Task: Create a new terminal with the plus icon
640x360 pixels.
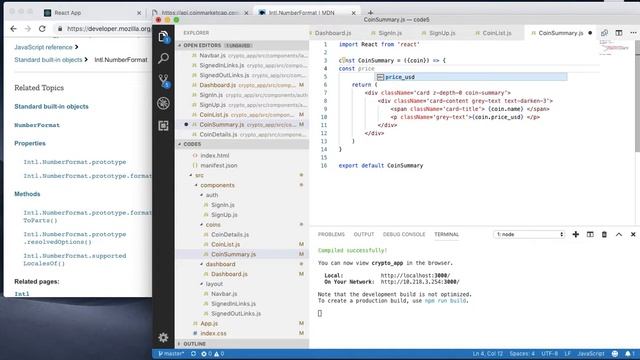Action: coord(576,234)
